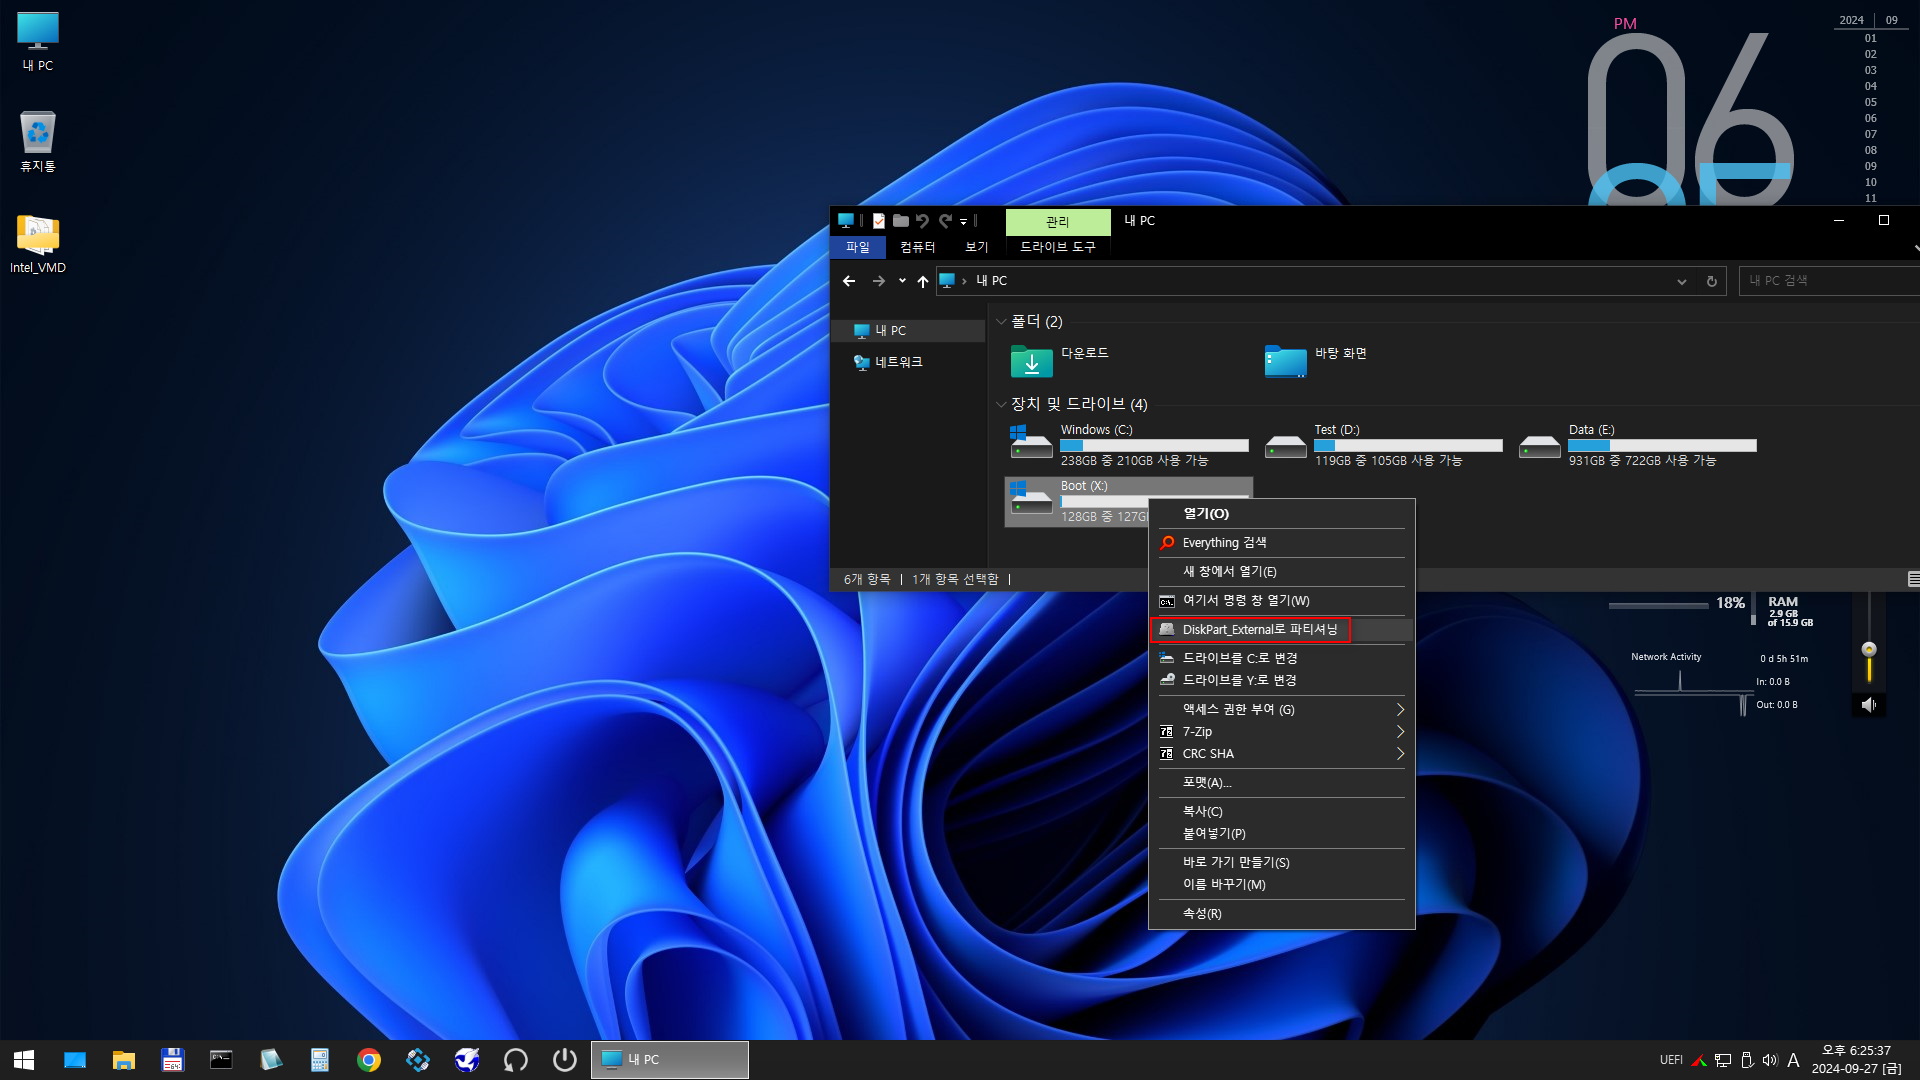Launch Google Chrome from the taskbar
The height and width of the screenshot is (1080, 1920).
click(x=369, y=1060)
